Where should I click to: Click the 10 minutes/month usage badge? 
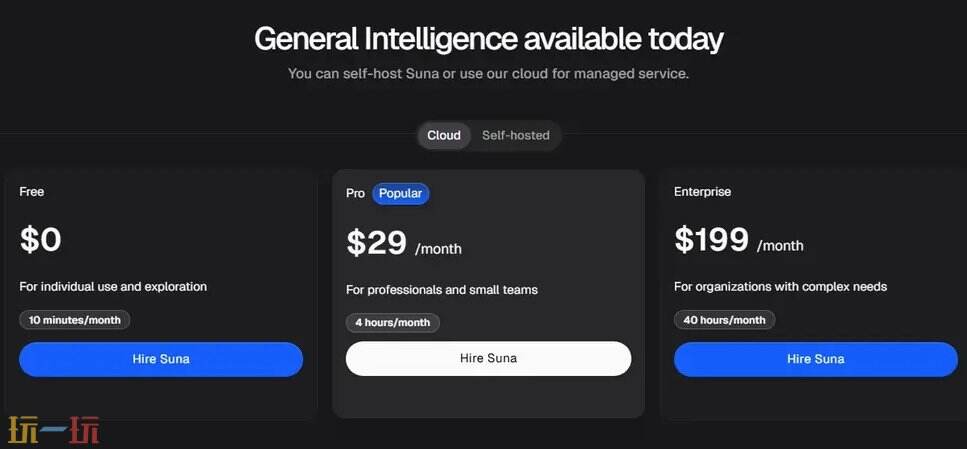tap(75, 320)
